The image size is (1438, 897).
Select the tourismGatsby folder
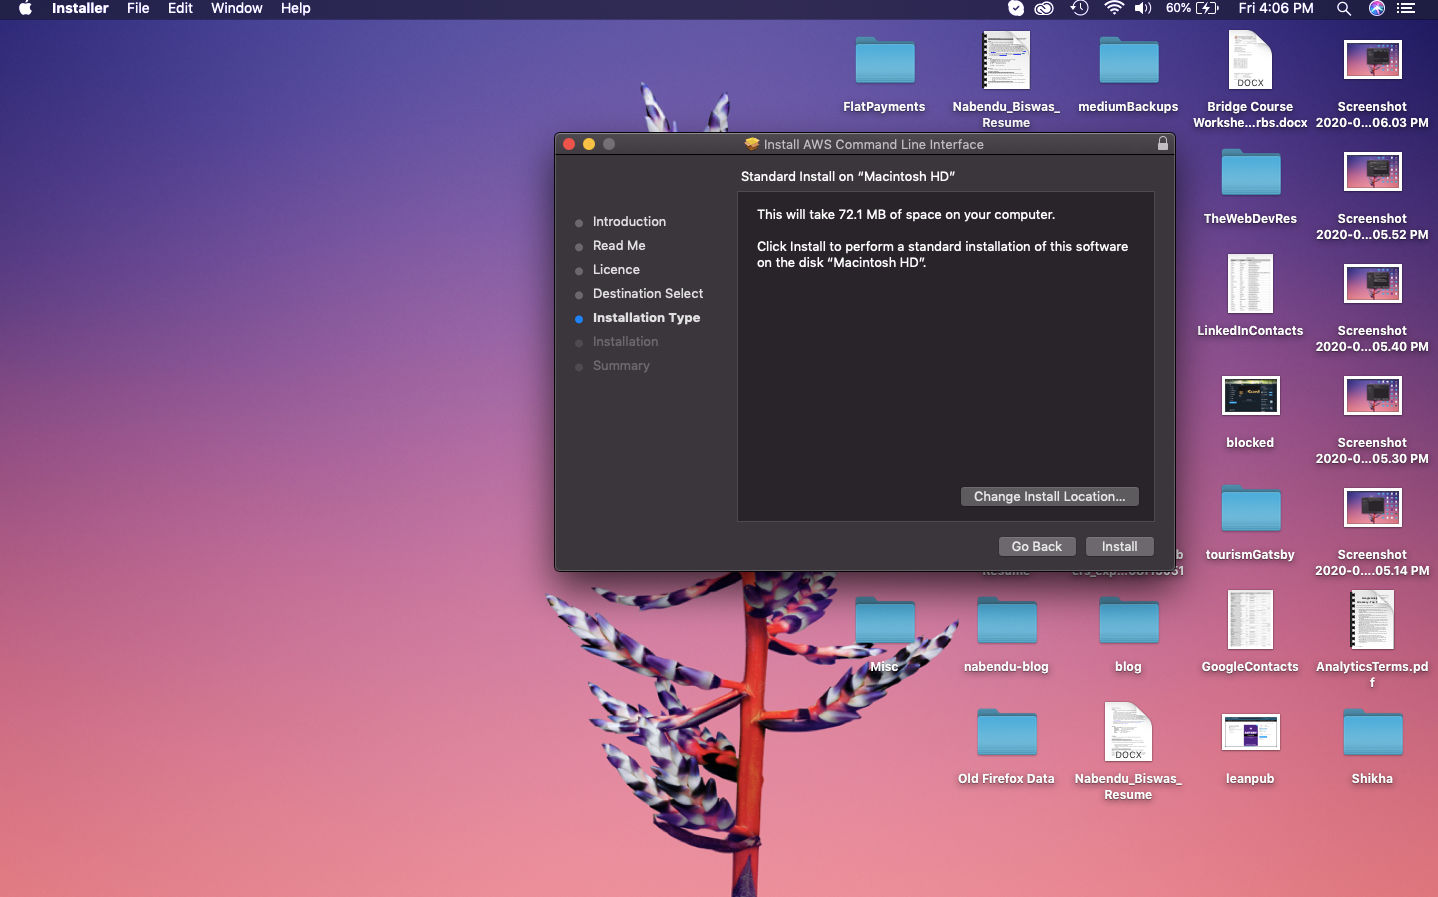(x=1251, y=509)
